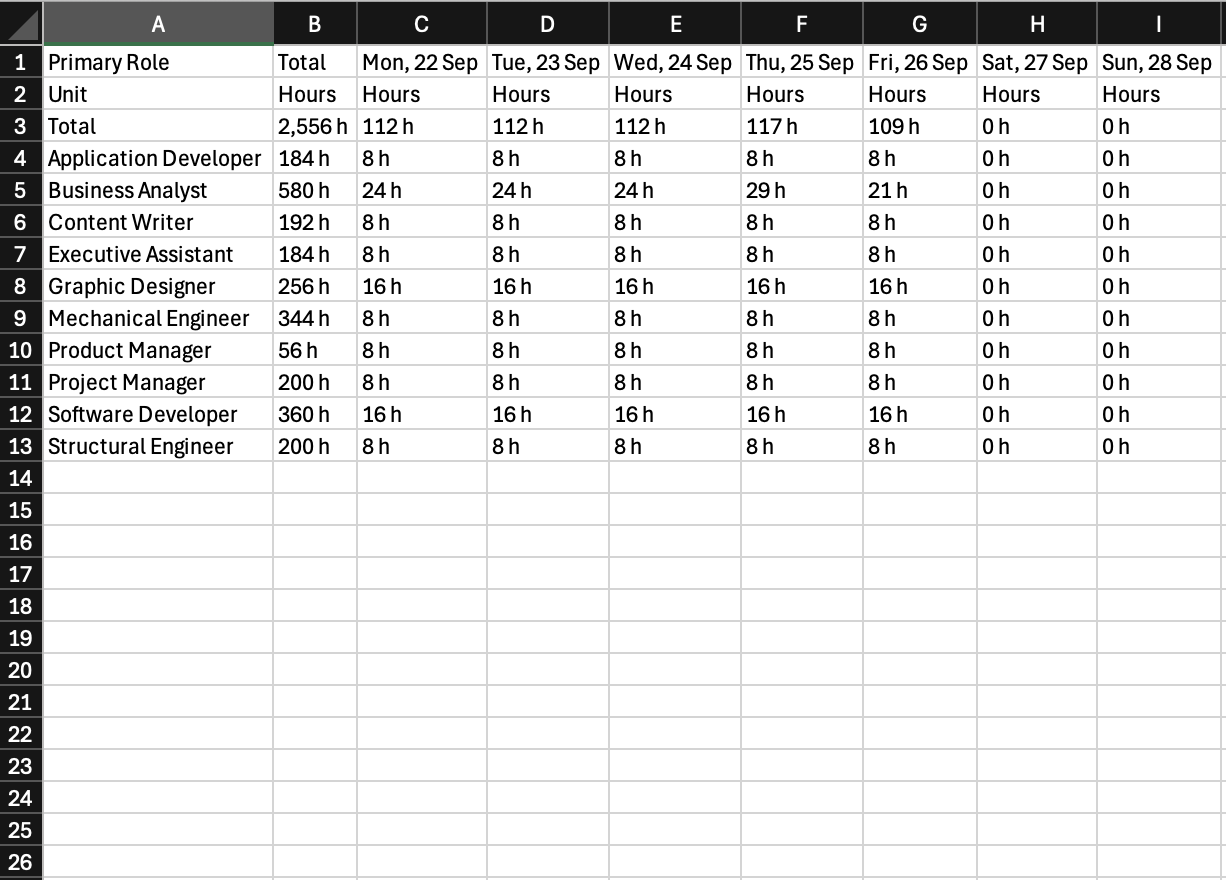Screen dimensions: 1226x880
Task: Click the Business Analyst cell
Action: click(x=158, y=190)
